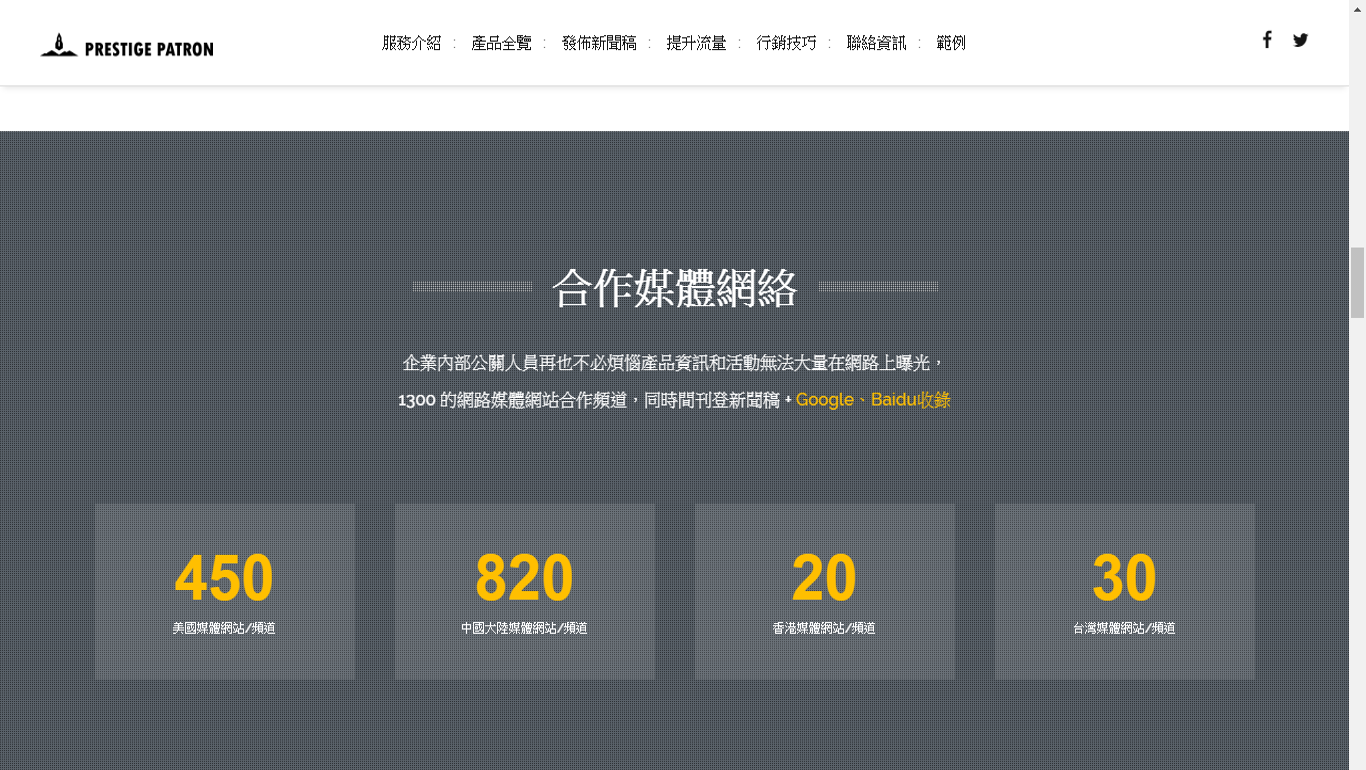Image resolution: width=1366 pixels, height=770 pixels.
Task: Click the Prestige Patron logo
Action: 127,46
